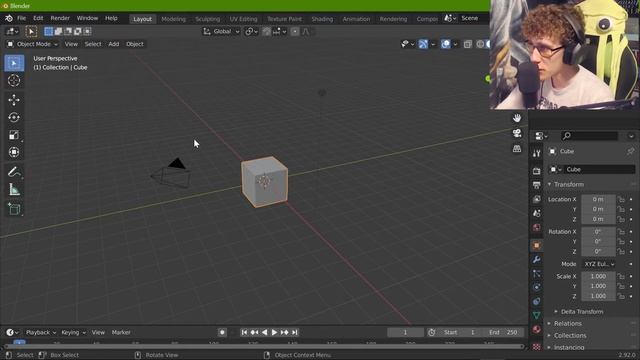Open Global transform orientation dropdown

(221, 31)
